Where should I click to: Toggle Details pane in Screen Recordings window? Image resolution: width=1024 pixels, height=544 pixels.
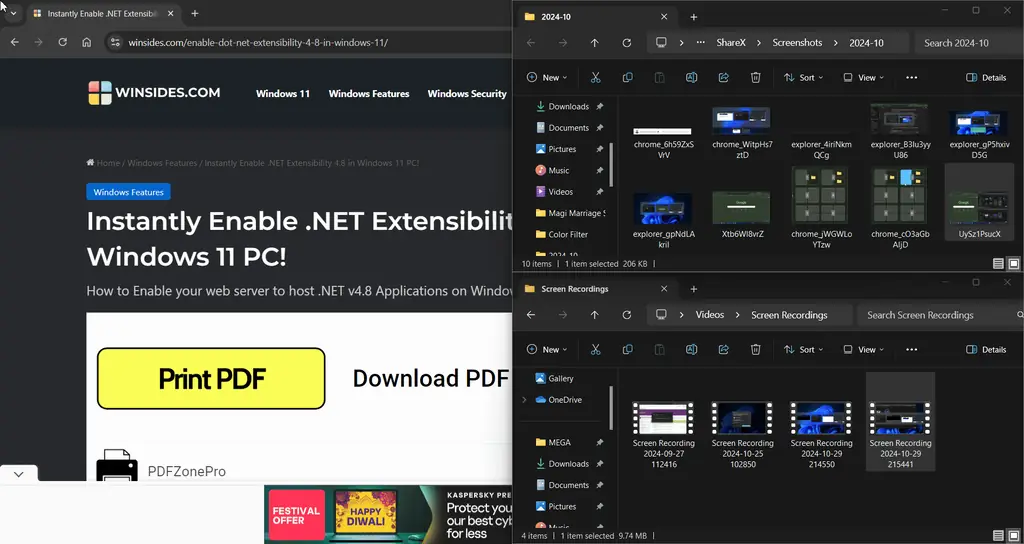985,349
